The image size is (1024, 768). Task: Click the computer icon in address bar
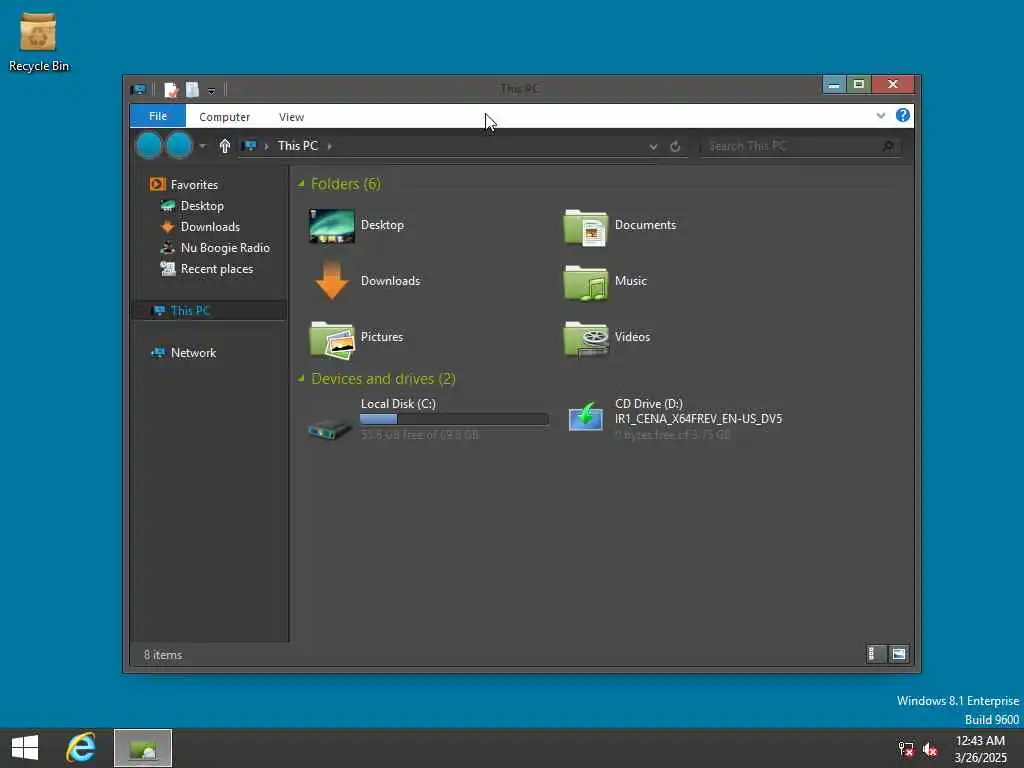point(249,146)
